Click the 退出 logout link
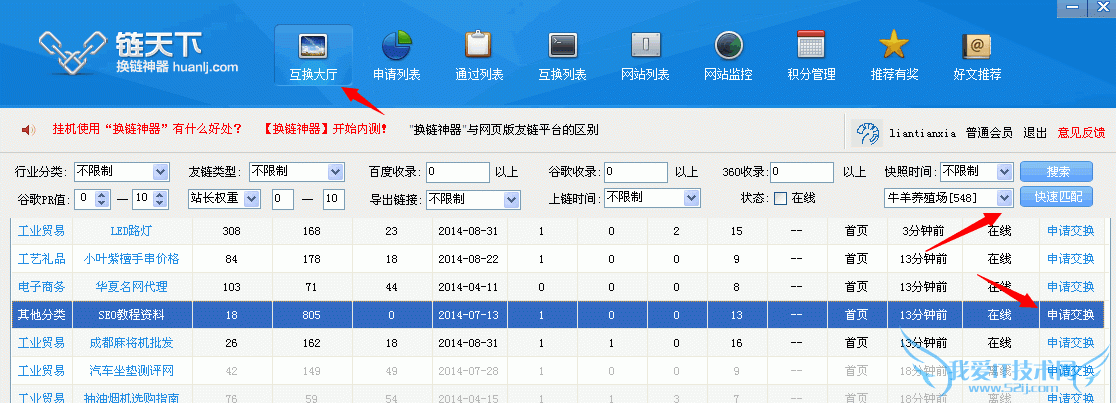This screenshot has width=1116, height=403. tap(1036, 132)
